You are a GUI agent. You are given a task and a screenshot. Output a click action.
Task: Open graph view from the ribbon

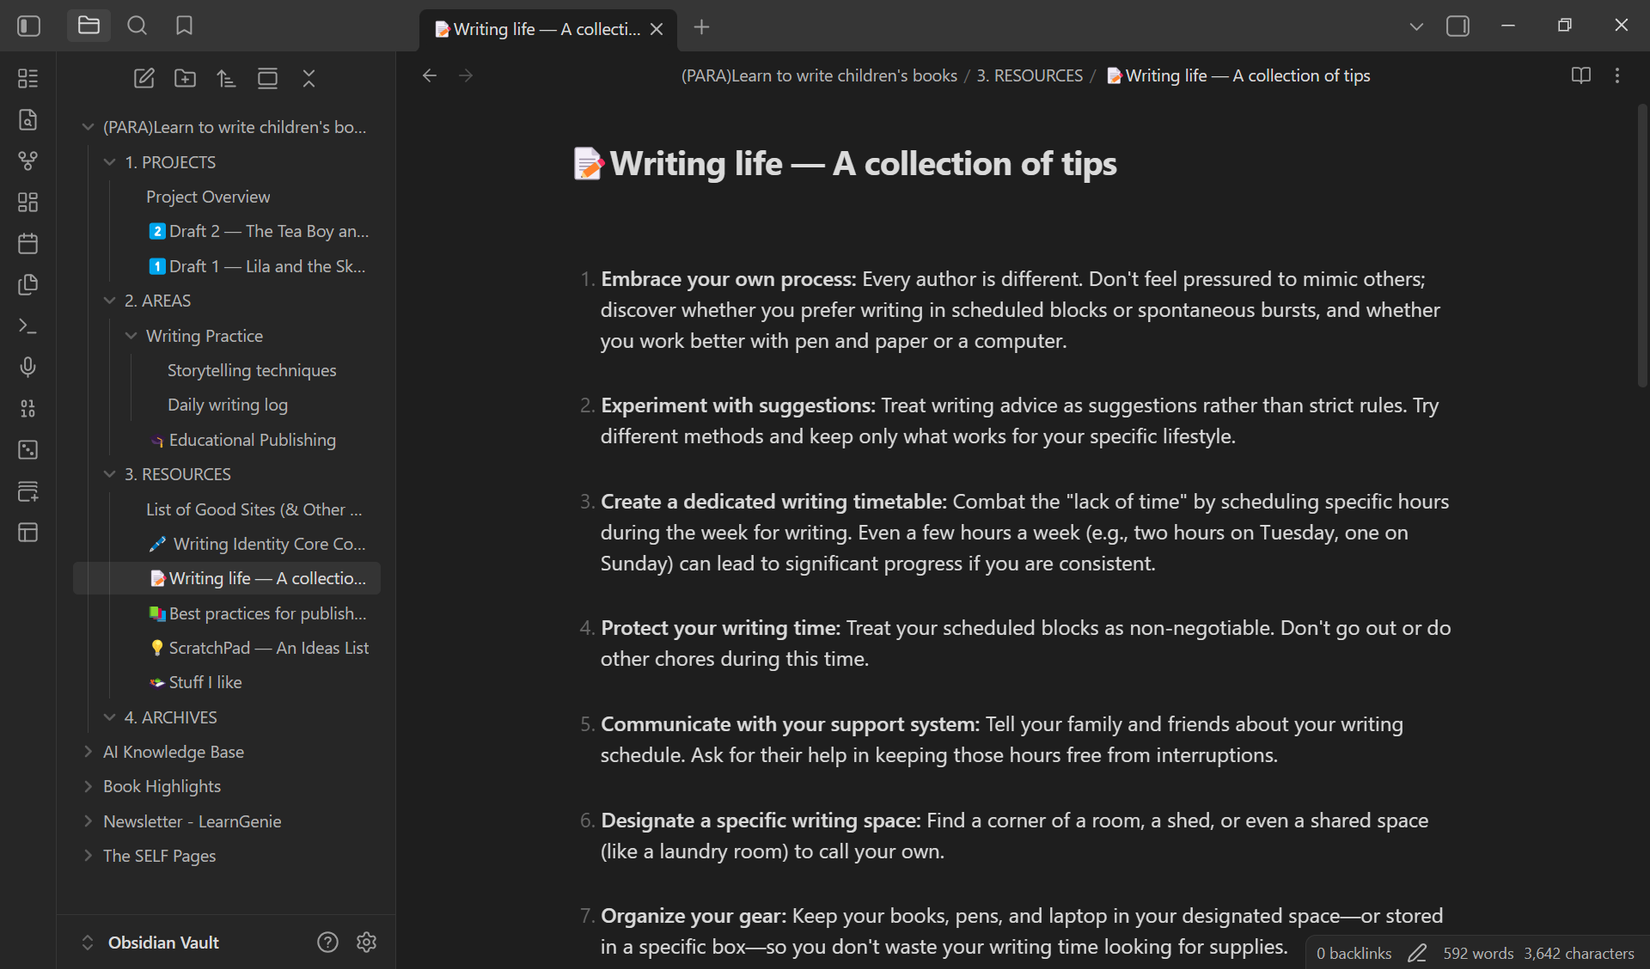(28, 161)
